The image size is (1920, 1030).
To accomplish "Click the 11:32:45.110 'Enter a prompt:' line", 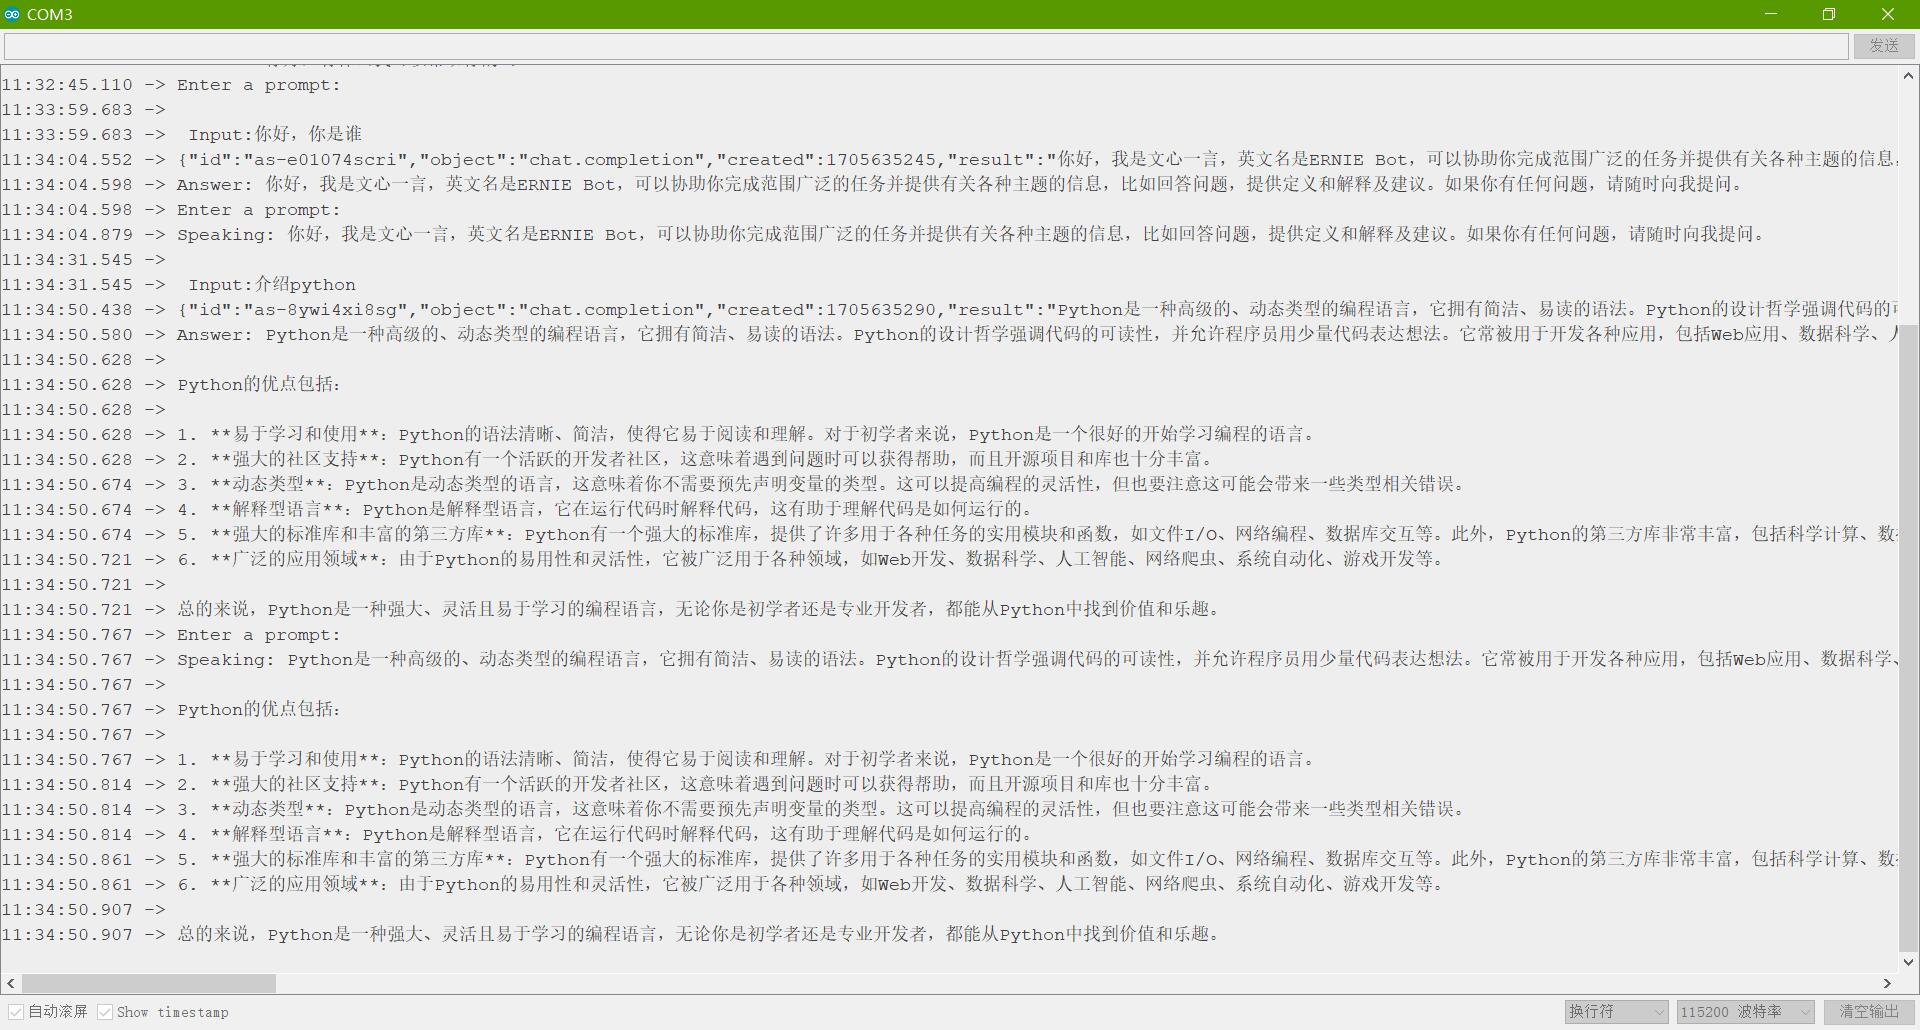I will pos(171,85).
